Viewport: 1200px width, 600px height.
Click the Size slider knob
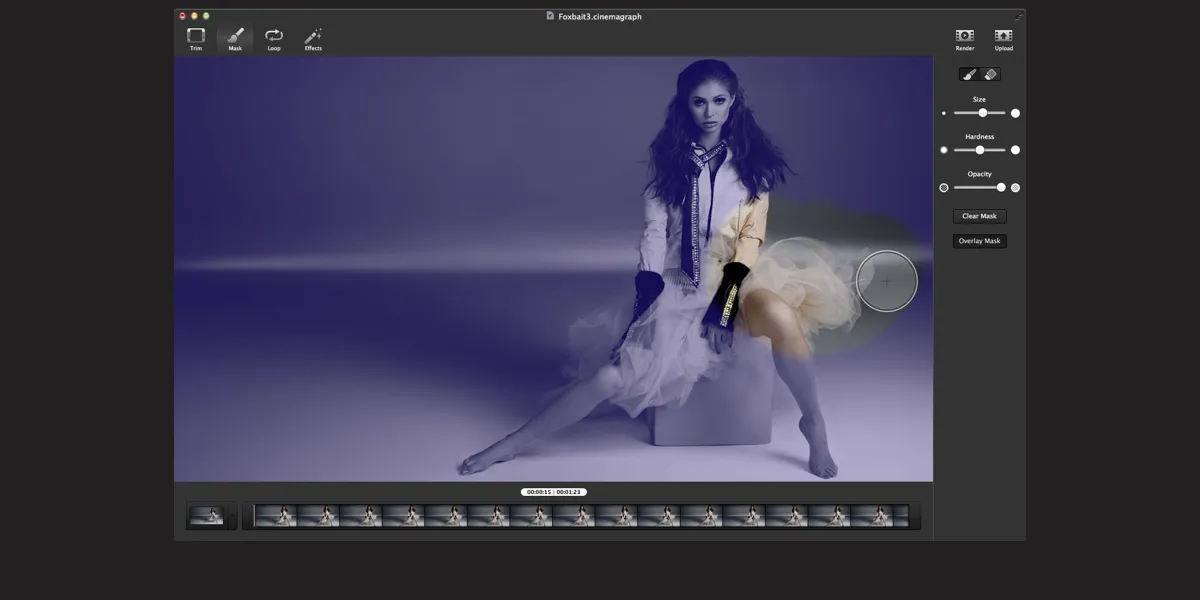(983, 113)
